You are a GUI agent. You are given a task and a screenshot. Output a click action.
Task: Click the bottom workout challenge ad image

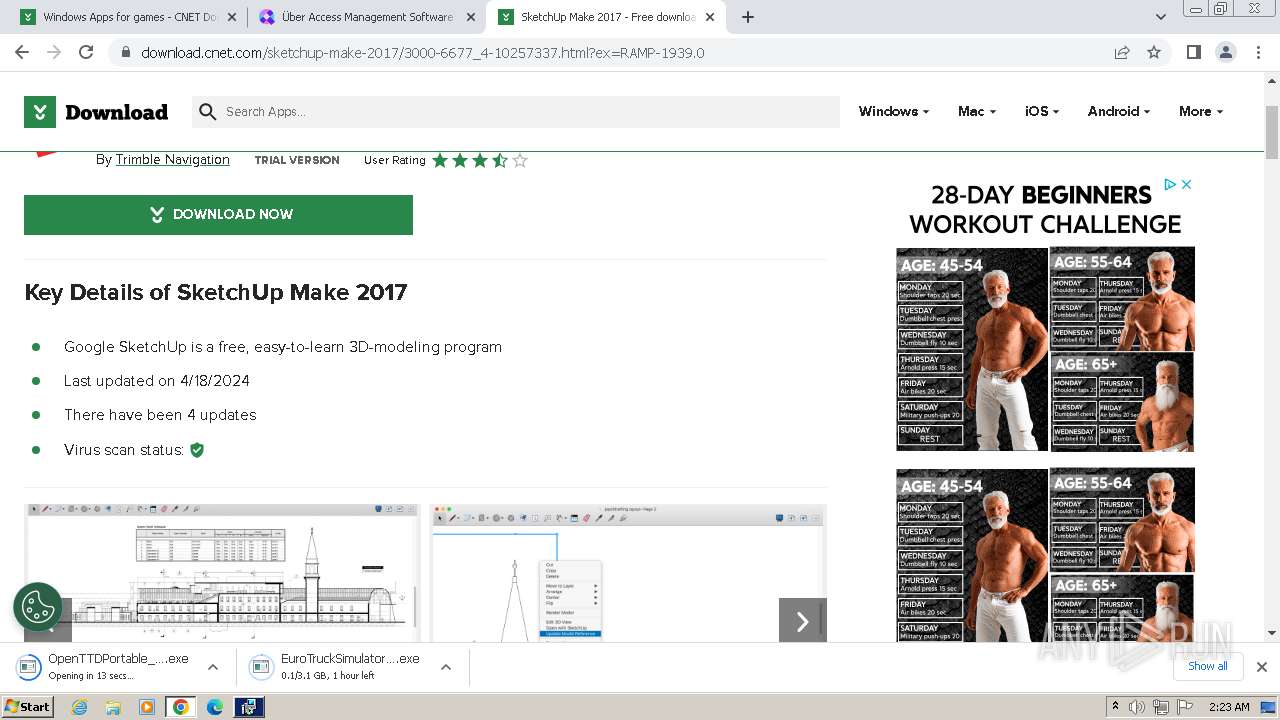[x=1045, y=555]
